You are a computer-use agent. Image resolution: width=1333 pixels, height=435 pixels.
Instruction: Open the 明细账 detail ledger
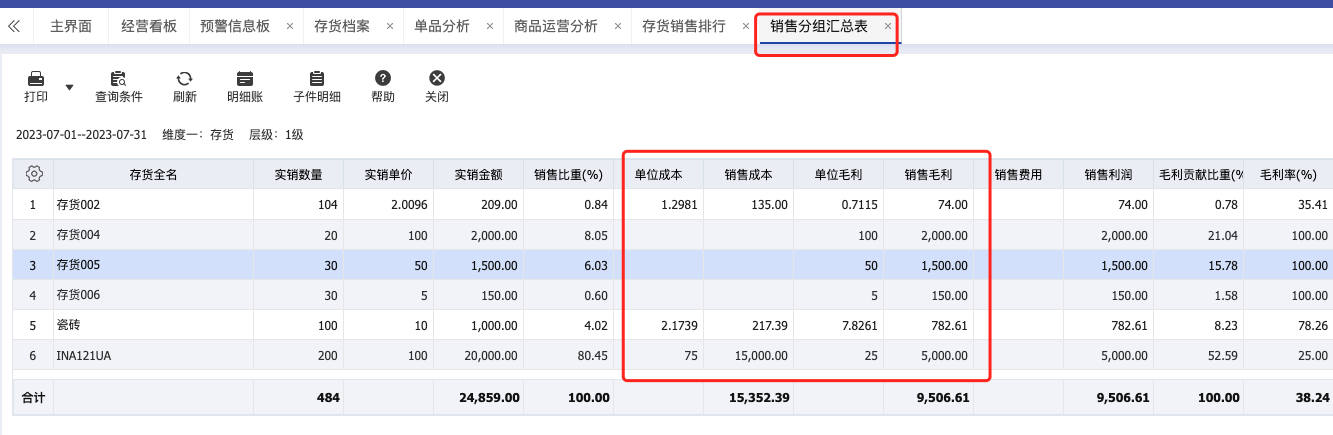tap(245, 87)
